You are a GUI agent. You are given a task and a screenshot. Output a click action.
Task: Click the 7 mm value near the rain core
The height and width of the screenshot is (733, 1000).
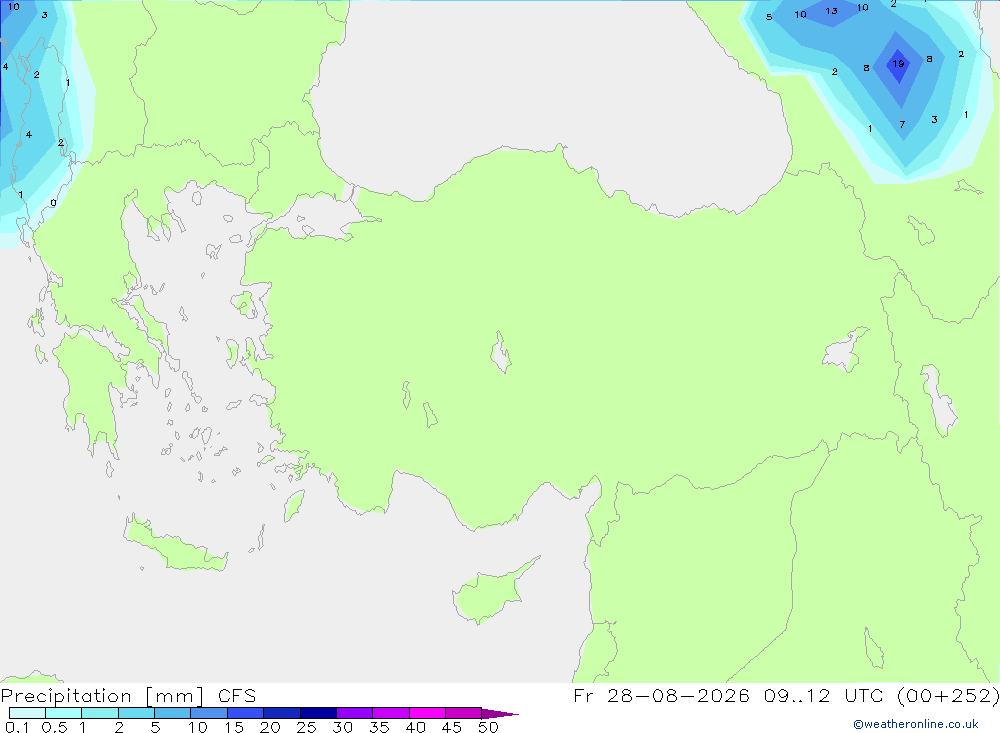pos(902,124)
